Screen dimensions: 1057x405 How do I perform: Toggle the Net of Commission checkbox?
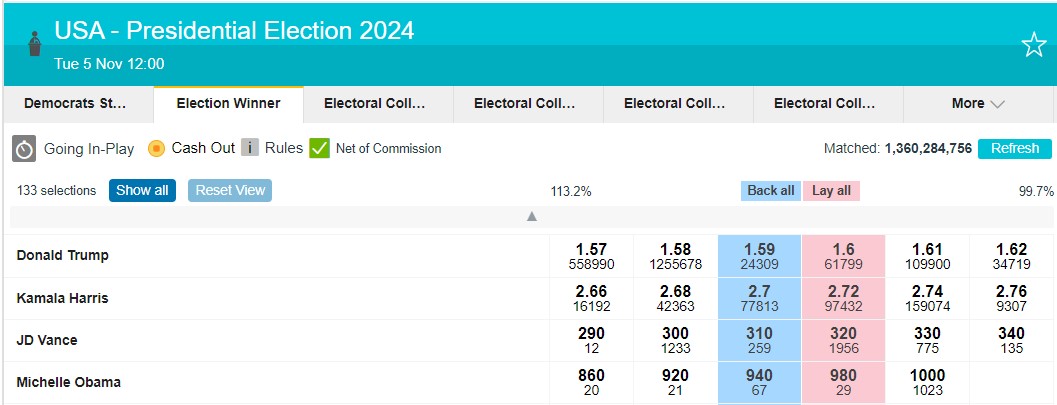tap(320, 148)
